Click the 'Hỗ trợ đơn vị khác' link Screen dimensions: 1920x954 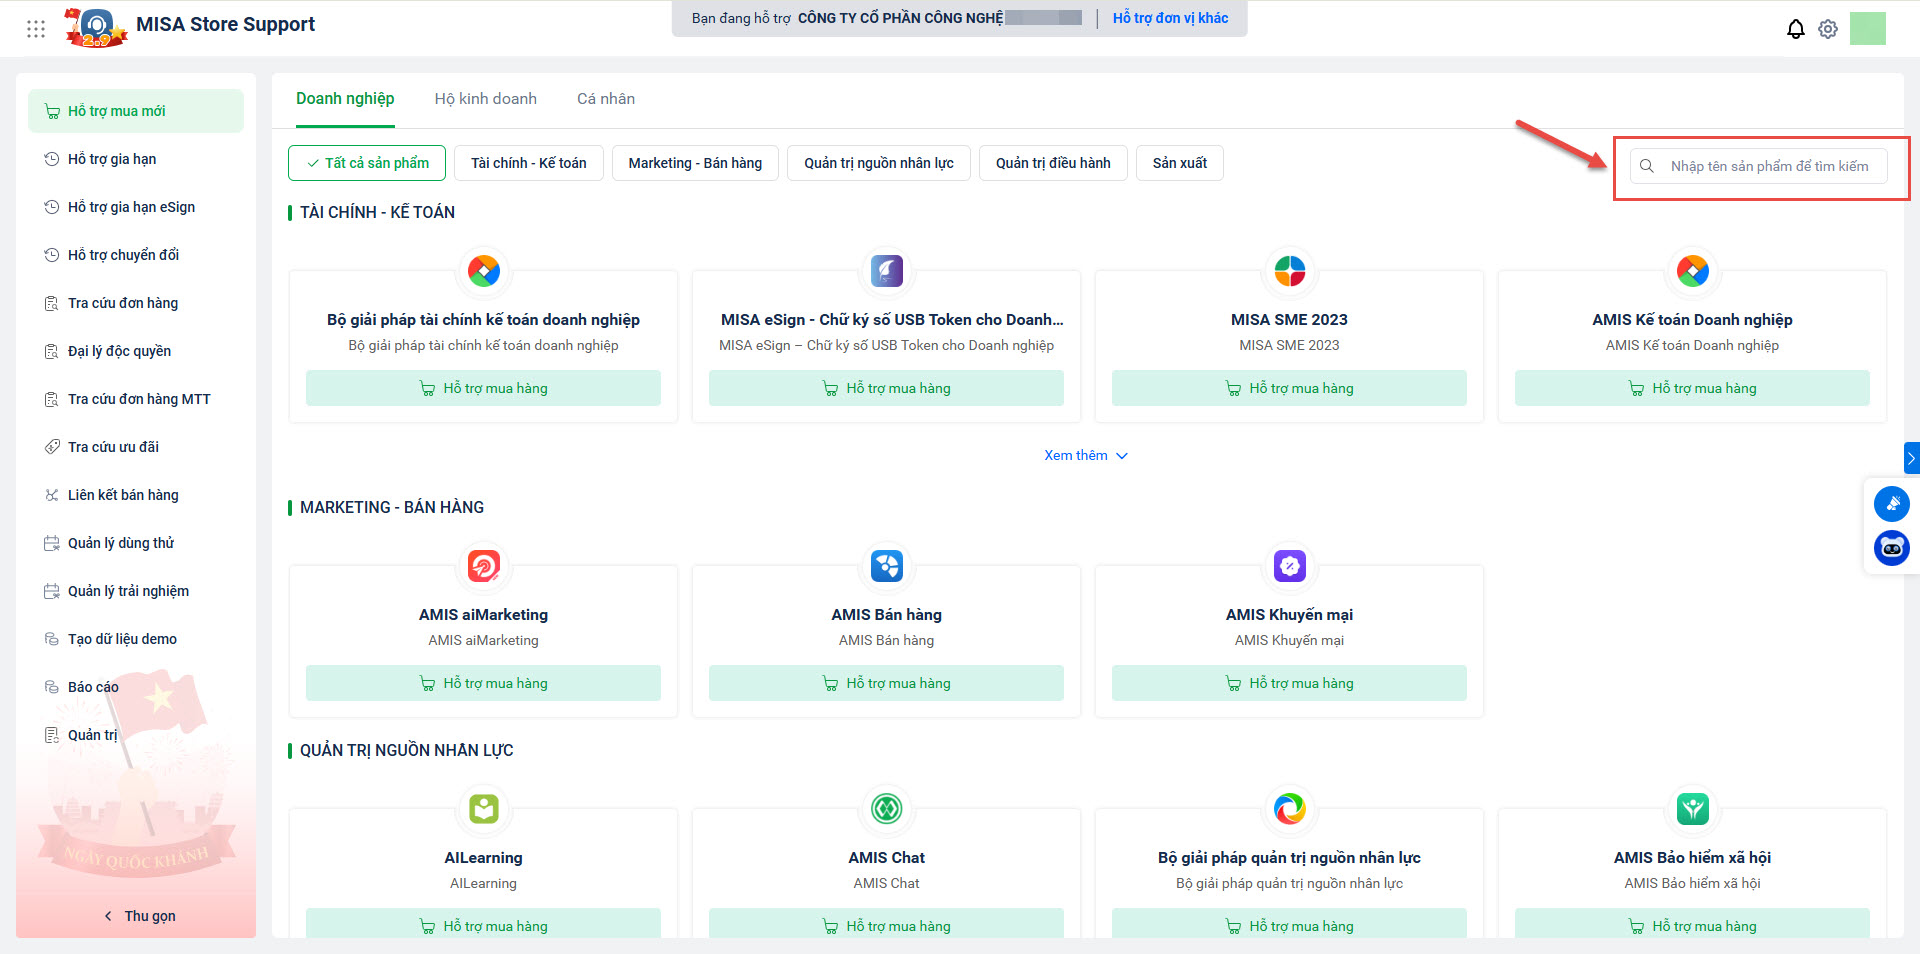coord(1170,18)
